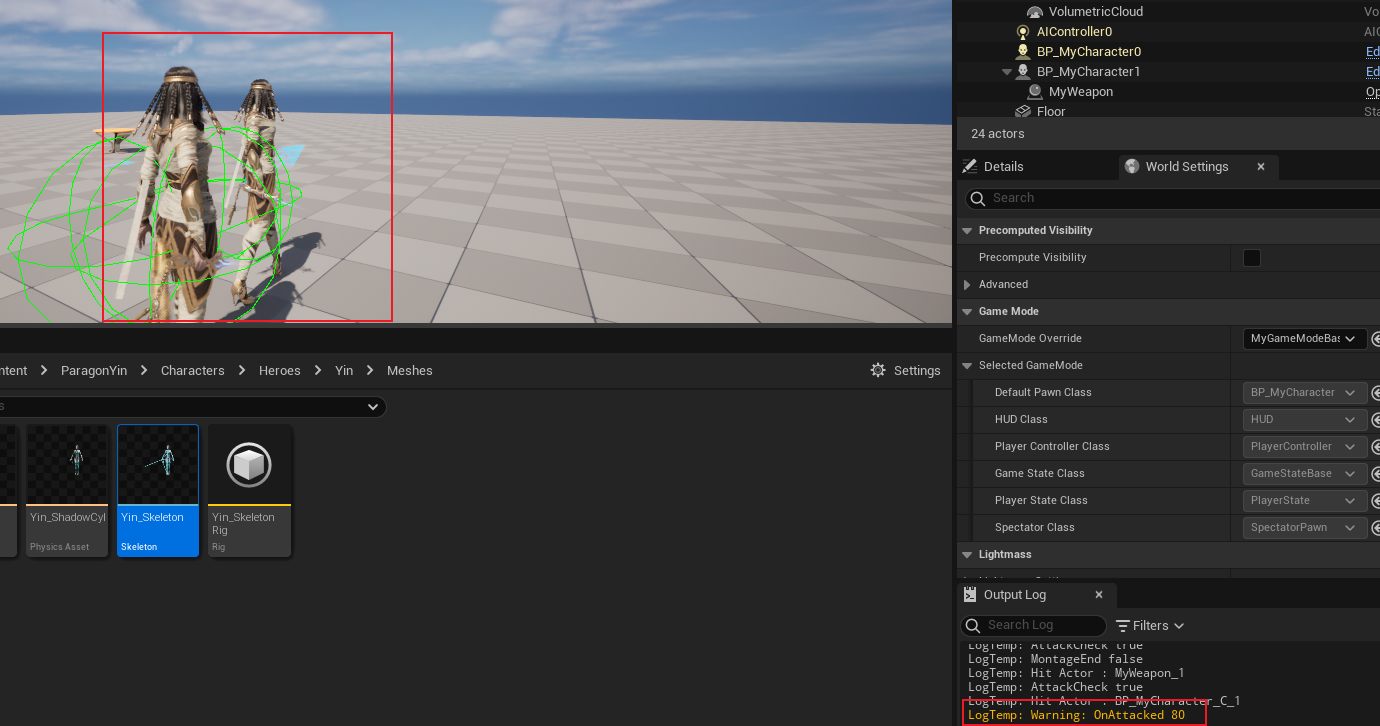
Task: Close the Output Log tab
Action: (1099, 594)
